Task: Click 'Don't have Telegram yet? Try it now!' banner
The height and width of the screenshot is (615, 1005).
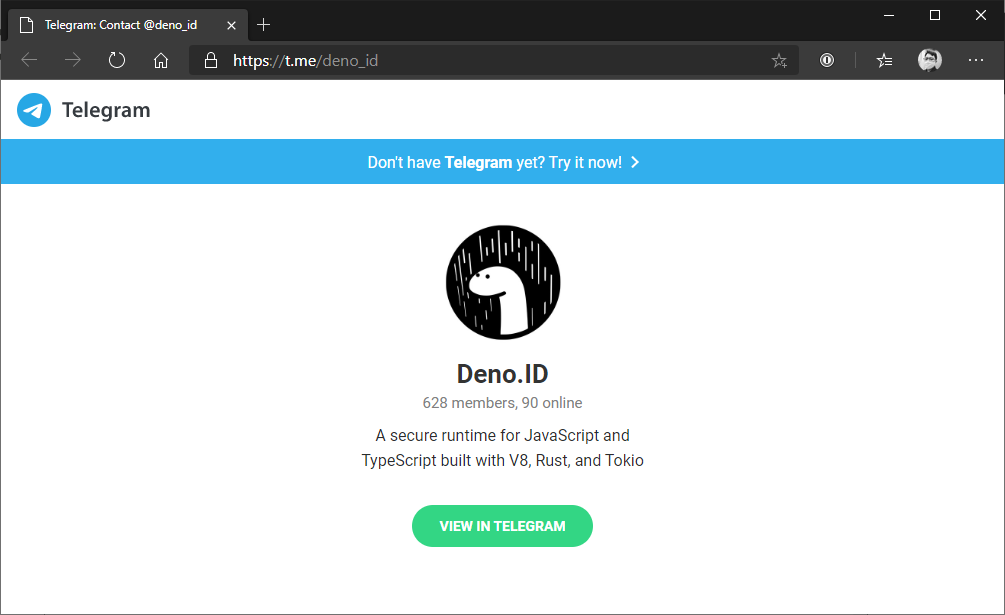Action: tap(502, 162)
